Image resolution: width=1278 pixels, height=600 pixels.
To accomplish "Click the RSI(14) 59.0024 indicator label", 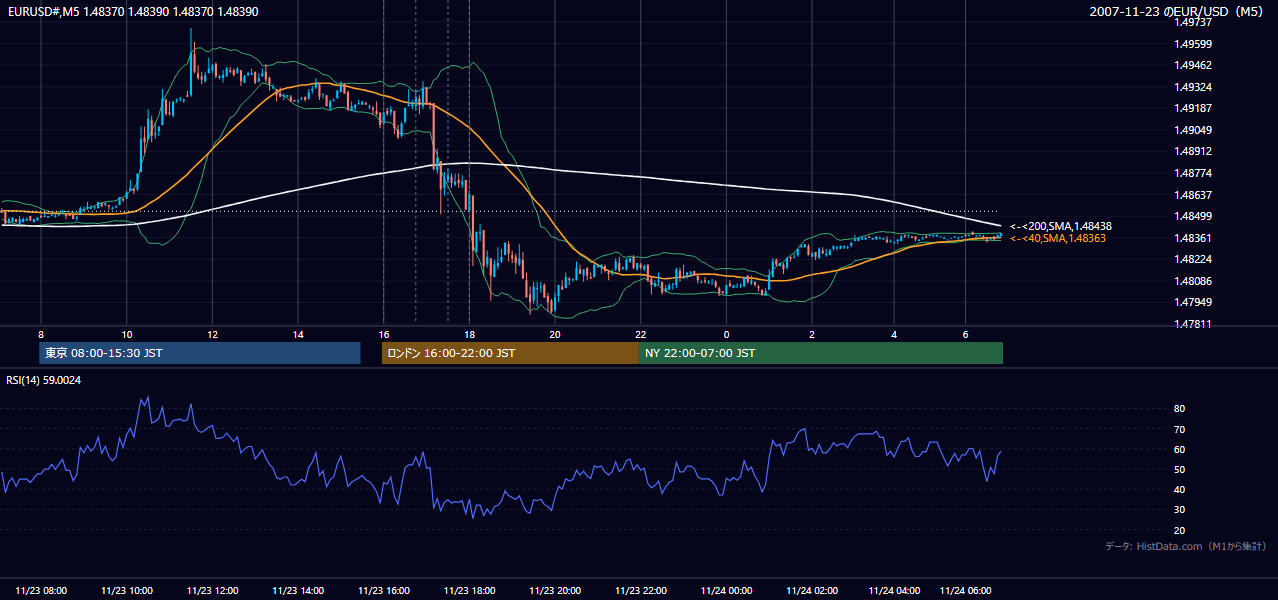I will pos(44,380).
